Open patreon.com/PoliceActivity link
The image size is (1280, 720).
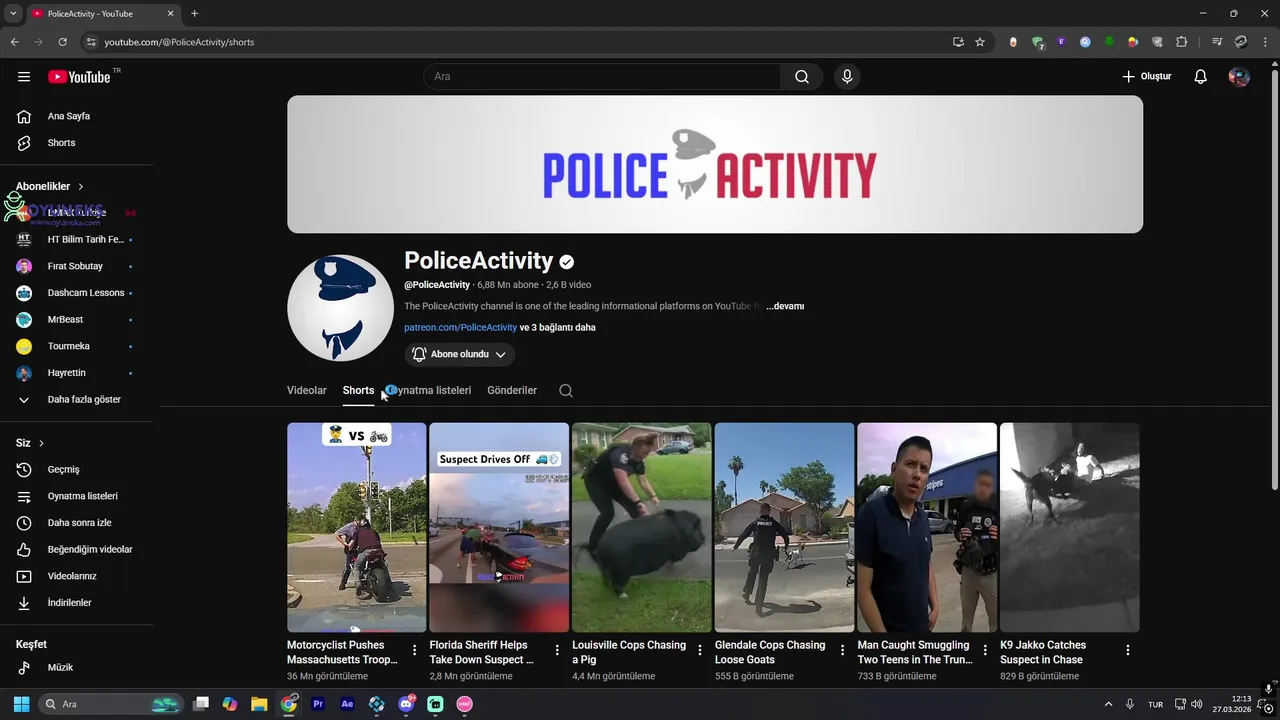point(460,328)
